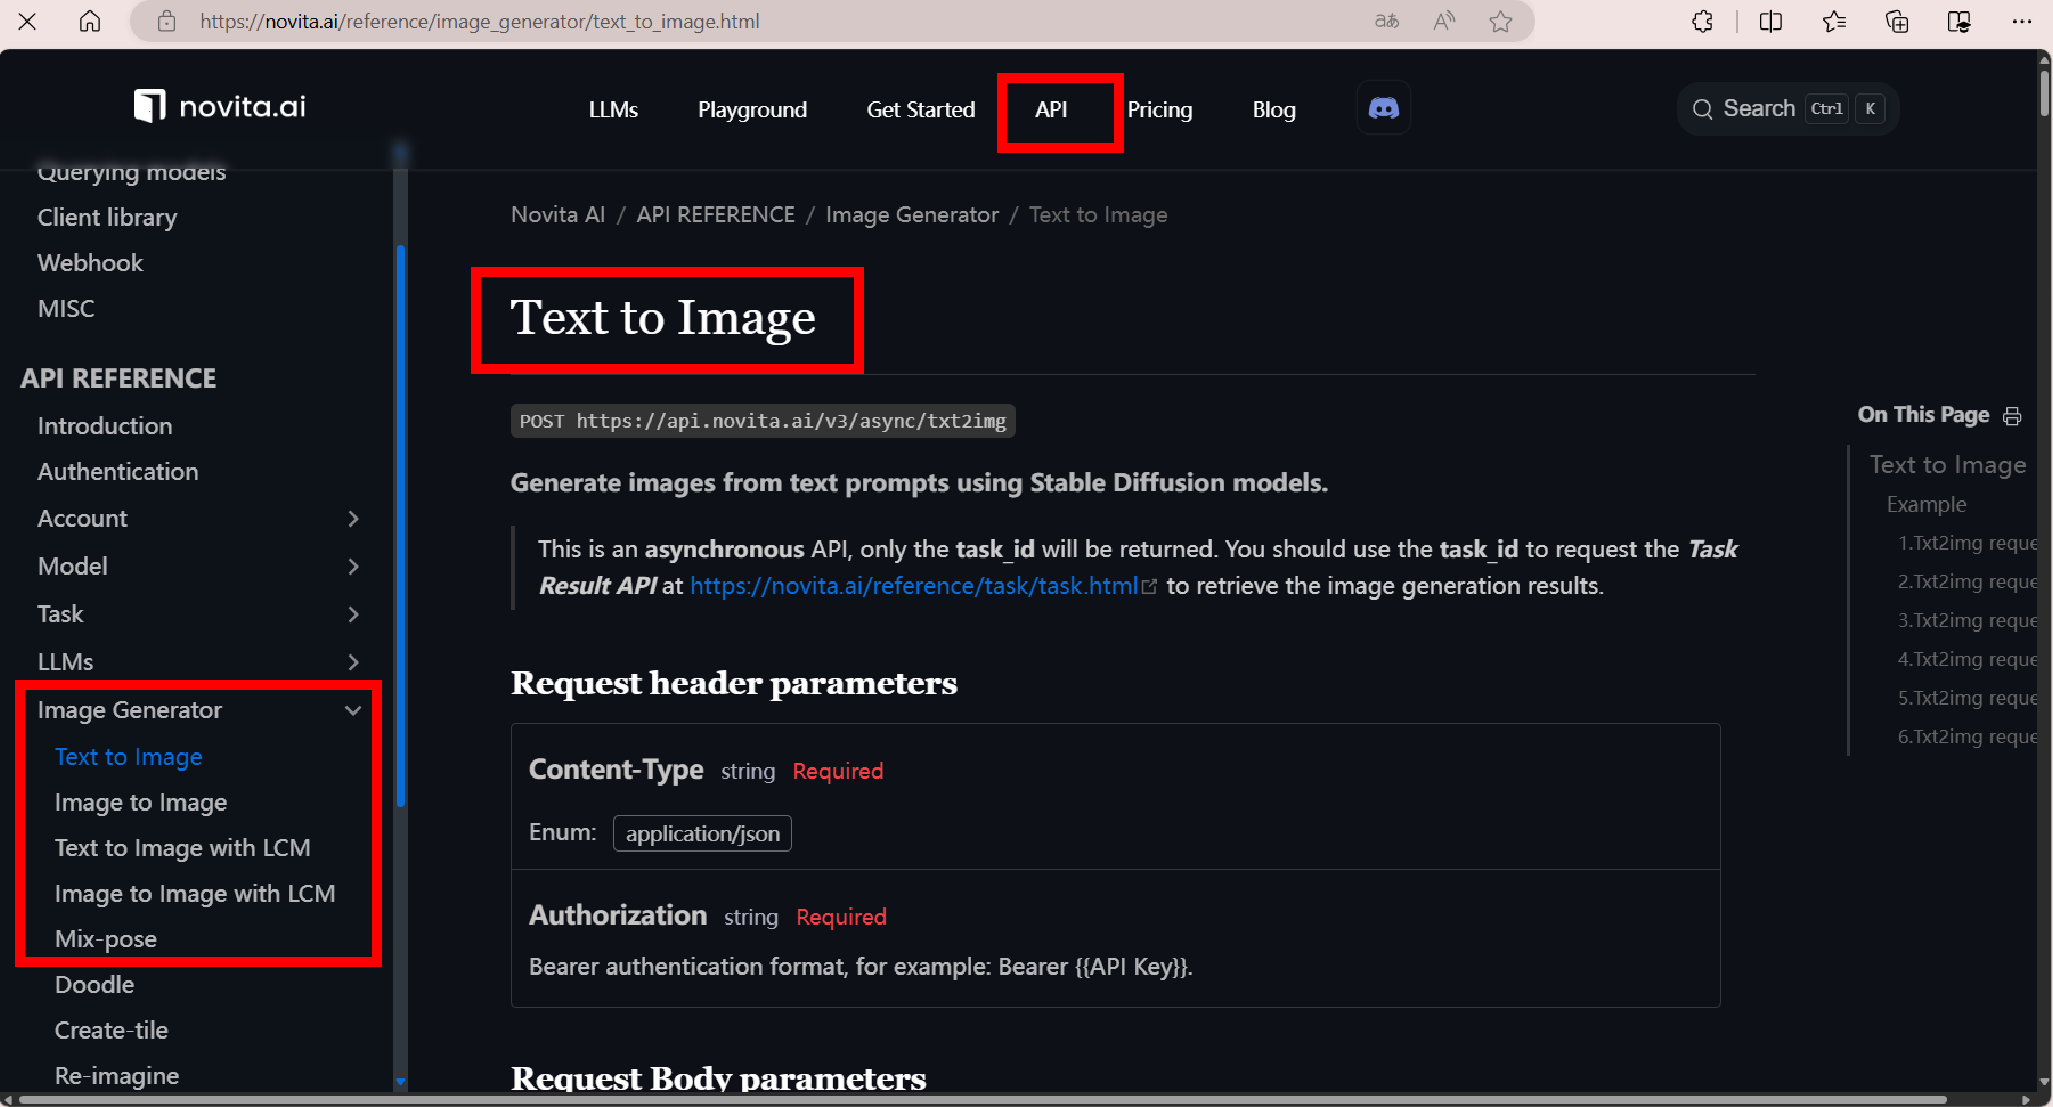Viewport: 2053px width, 1107px height.
Task: Click the print icon beside On This Page
Action: click(2012, 416)
